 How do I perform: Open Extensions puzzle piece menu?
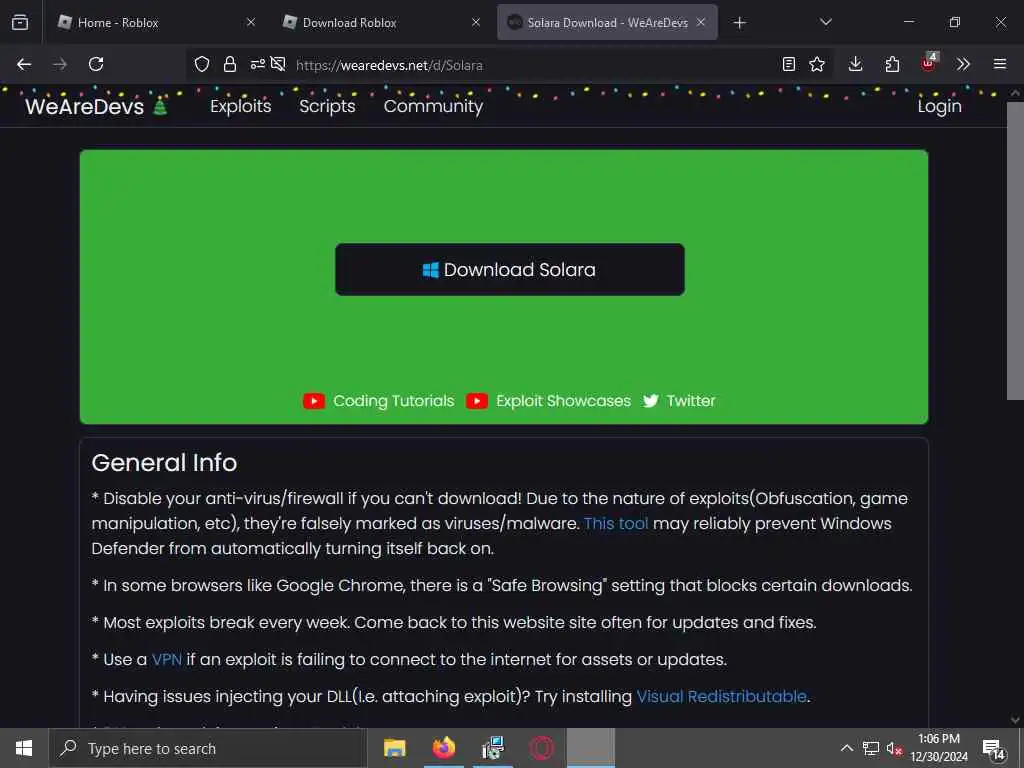pyautogui.click(x=892, y=64)
